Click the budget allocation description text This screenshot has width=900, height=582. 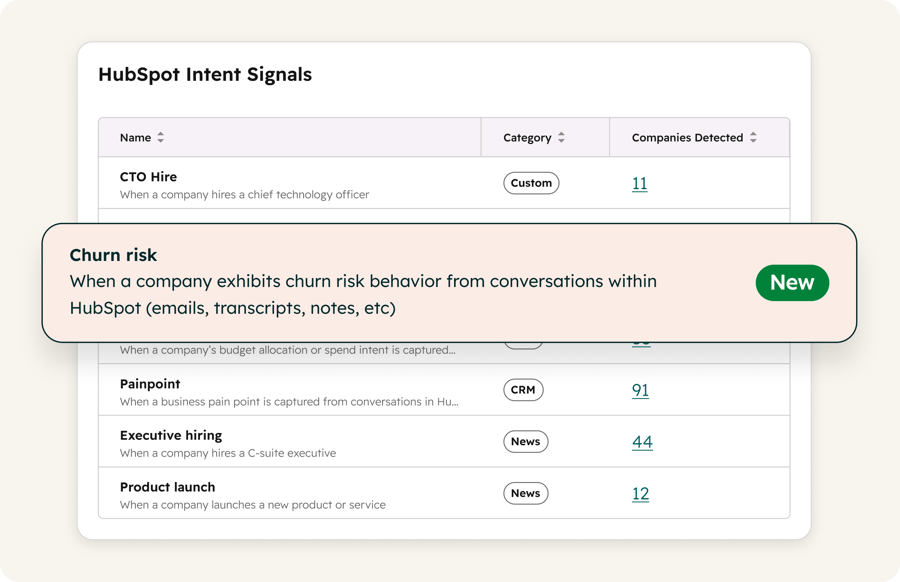288,350
